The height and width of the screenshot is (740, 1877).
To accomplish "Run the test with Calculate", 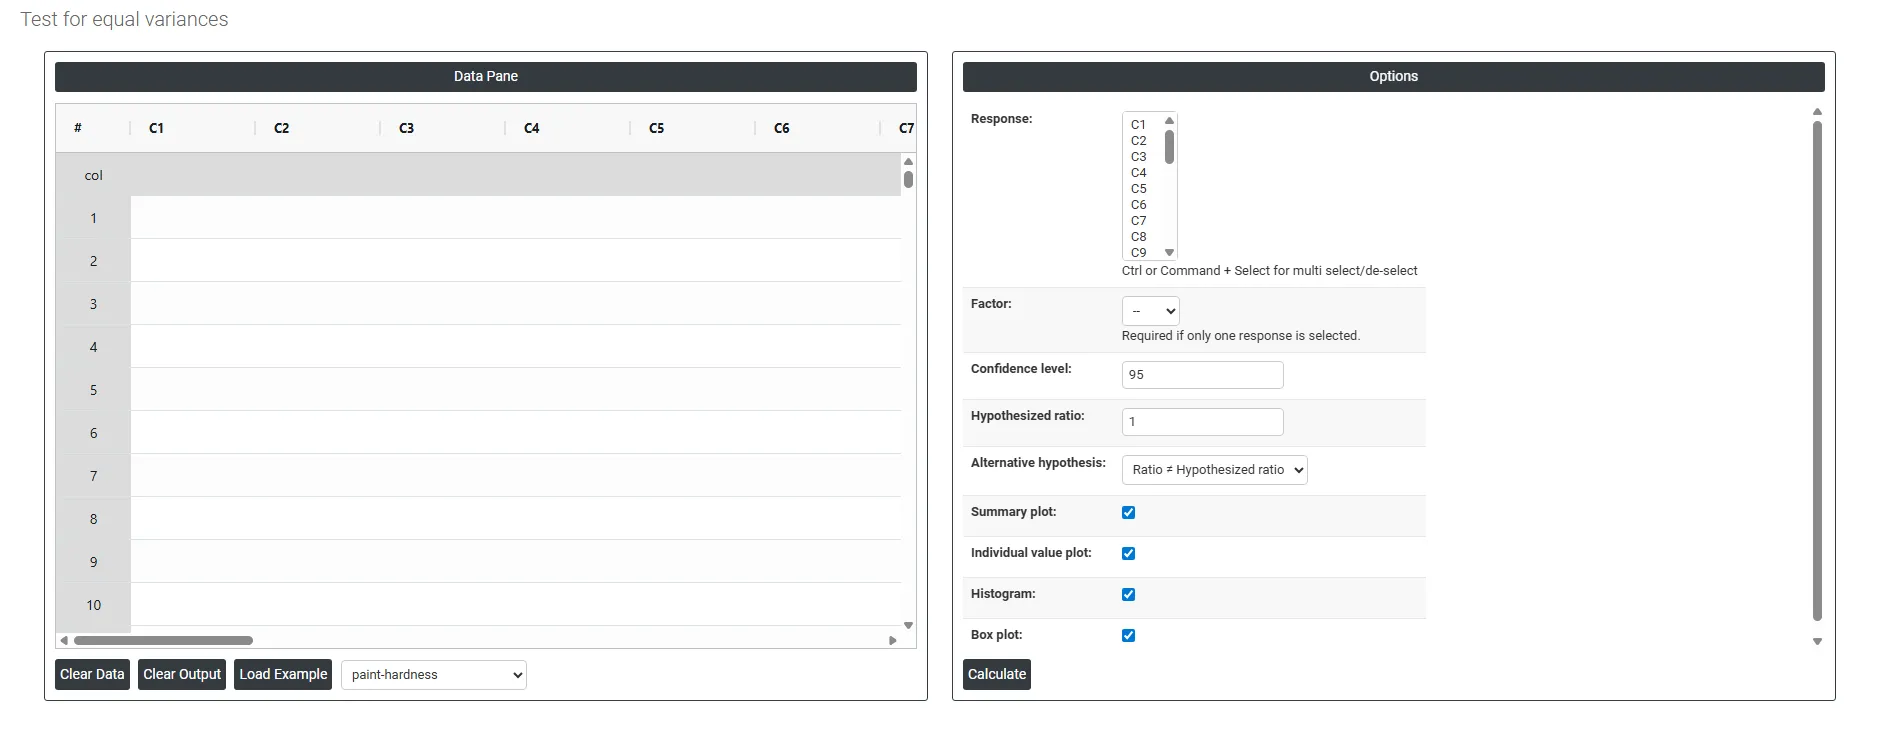I will point(997,674).
